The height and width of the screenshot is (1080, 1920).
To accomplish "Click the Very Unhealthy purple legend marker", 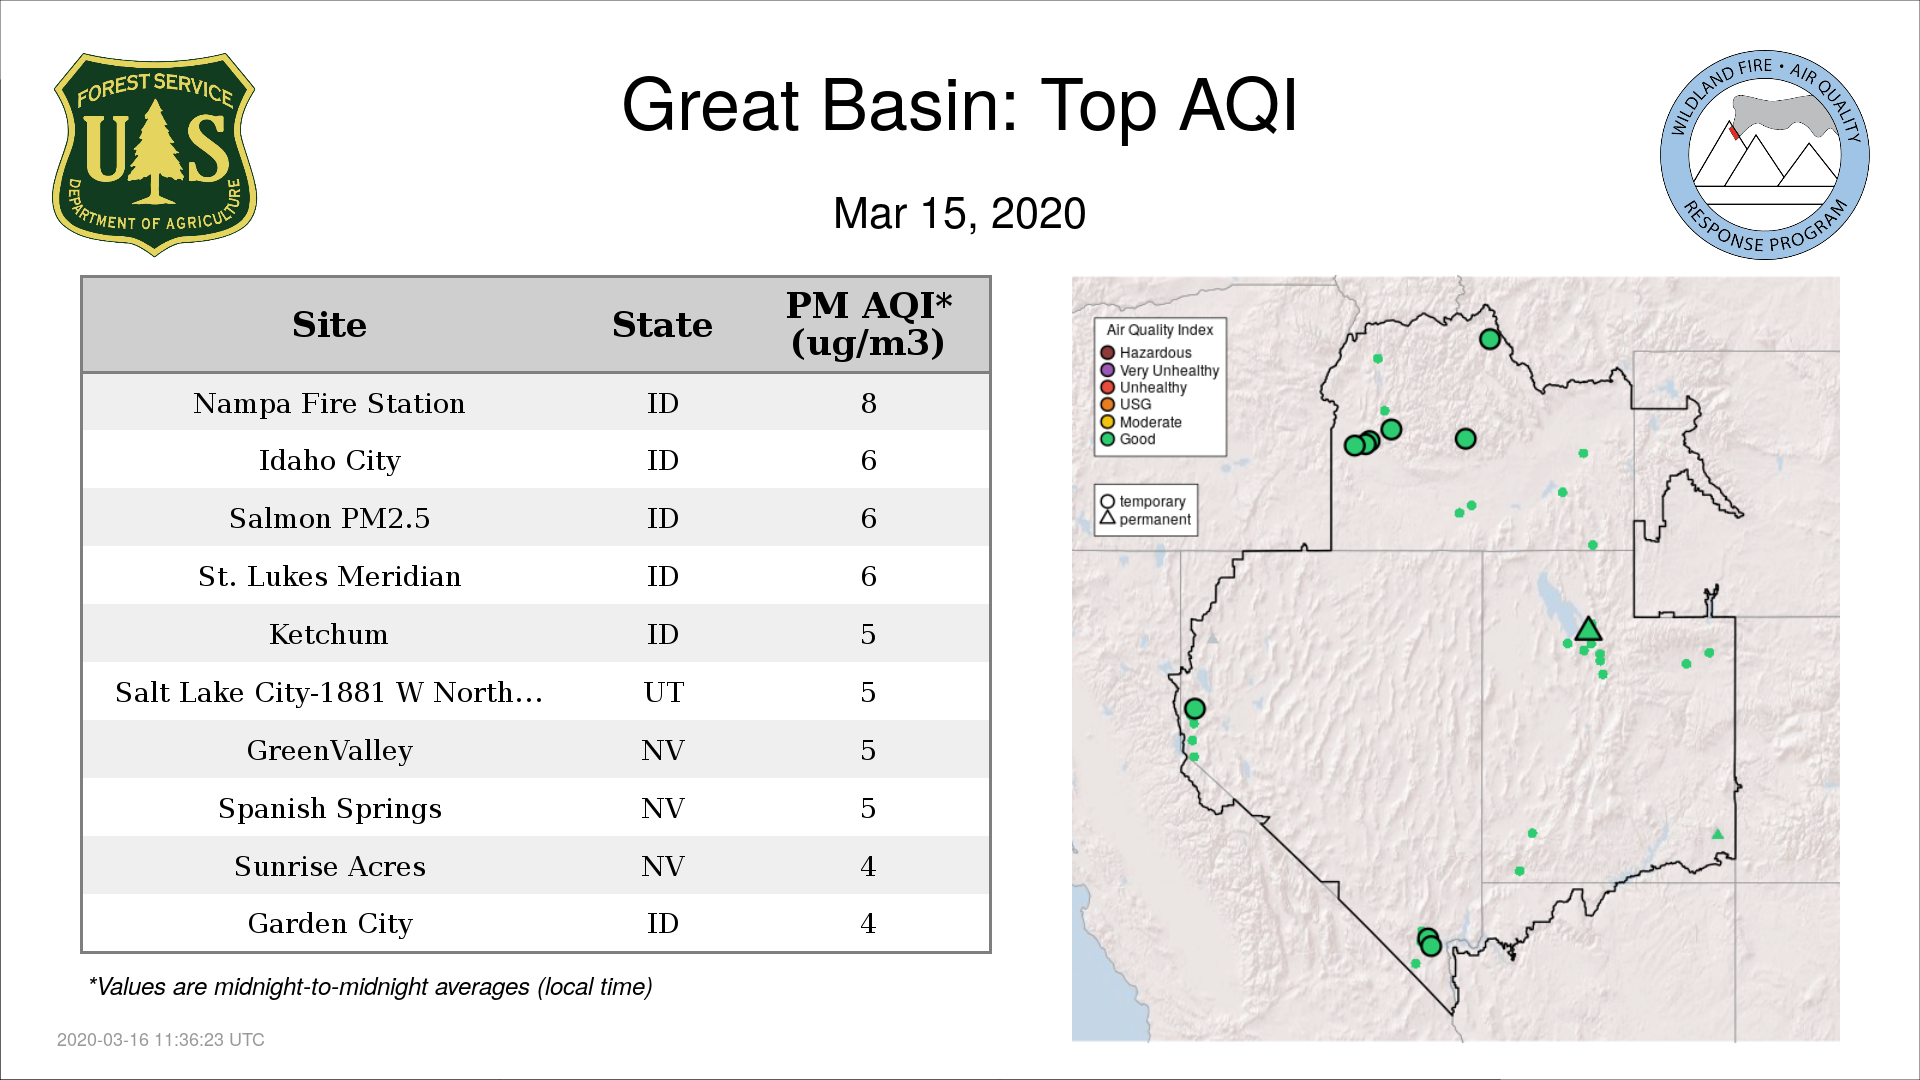I will tap(1108, 370).
